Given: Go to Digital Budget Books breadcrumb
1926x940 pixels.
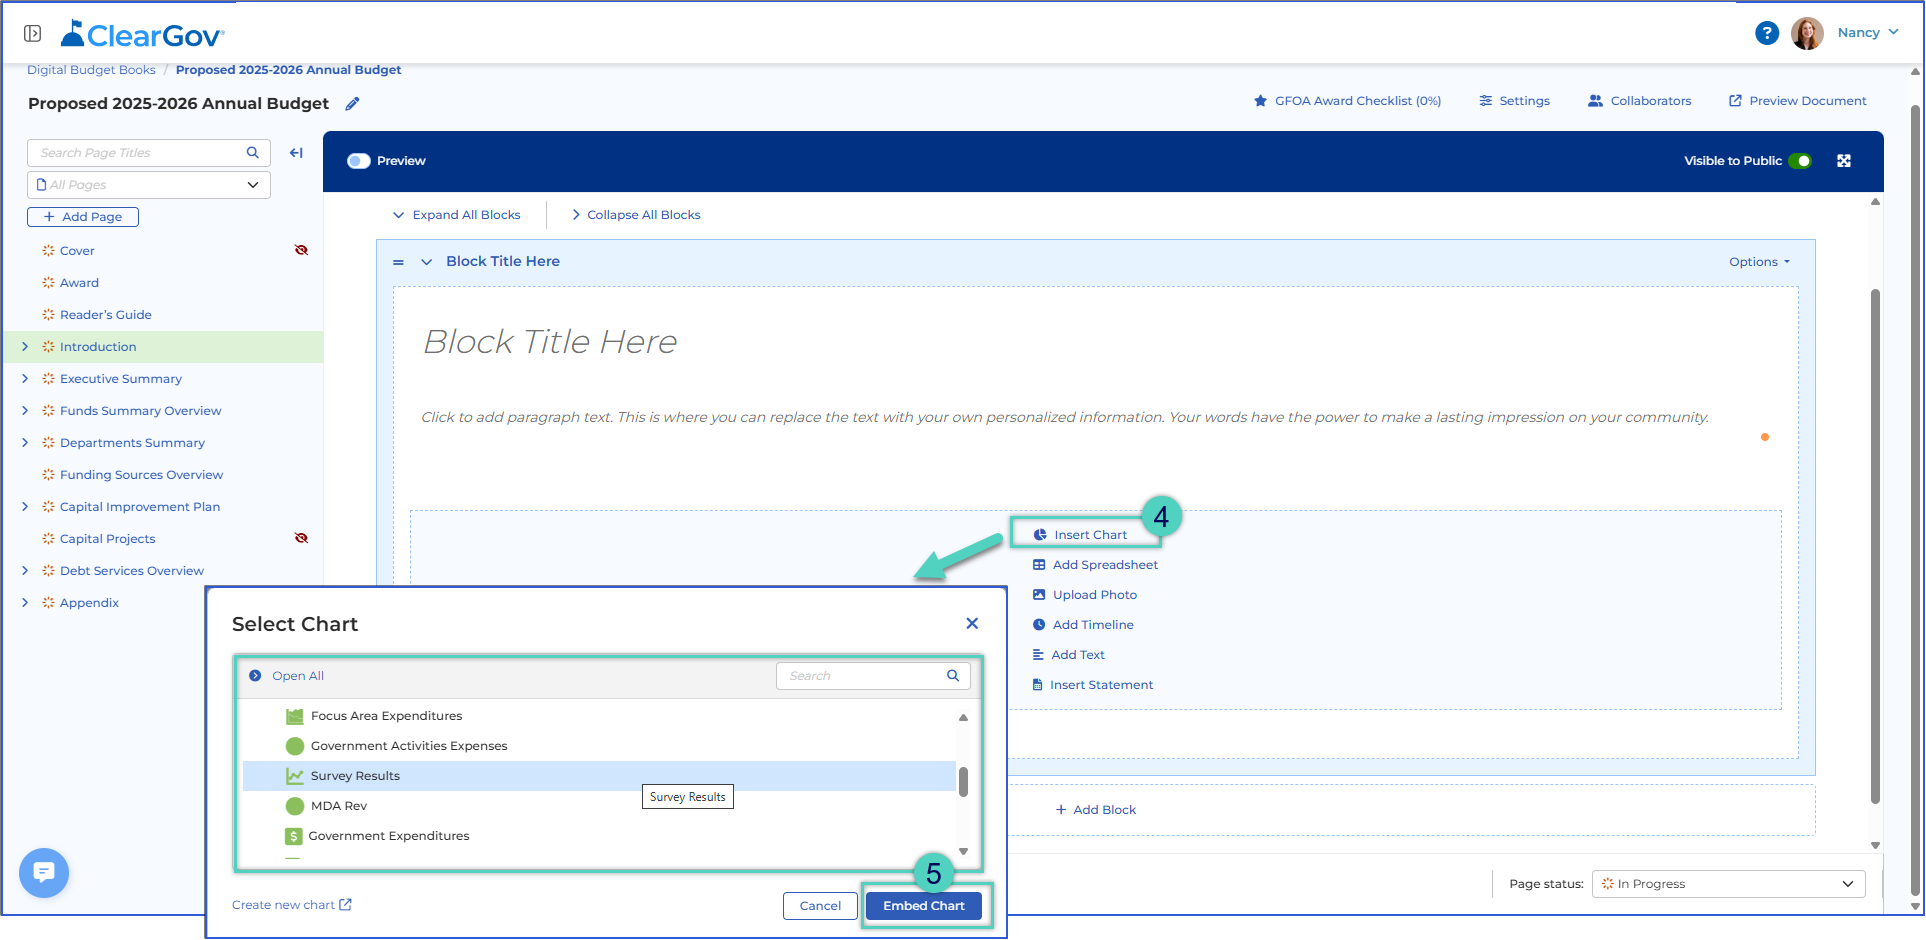Looking at the screenshot, I should [x=91, y=70].
